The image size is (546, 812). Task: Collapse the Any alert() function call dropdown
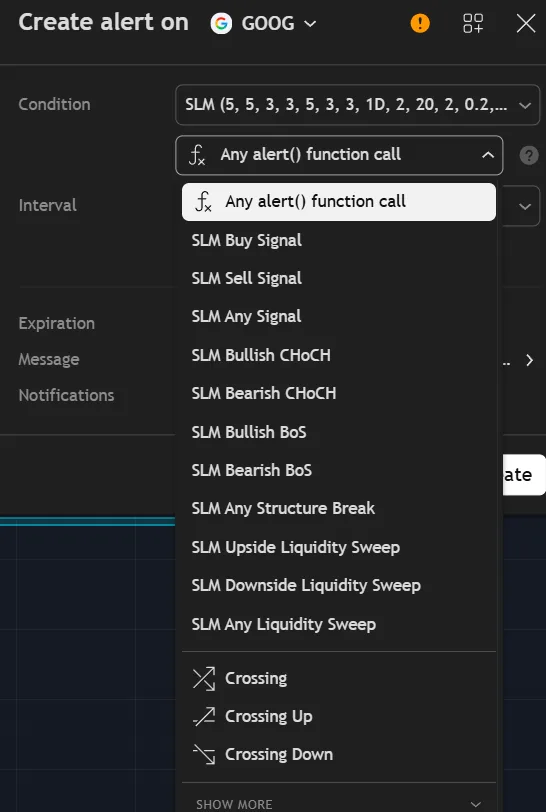[339, 155]
